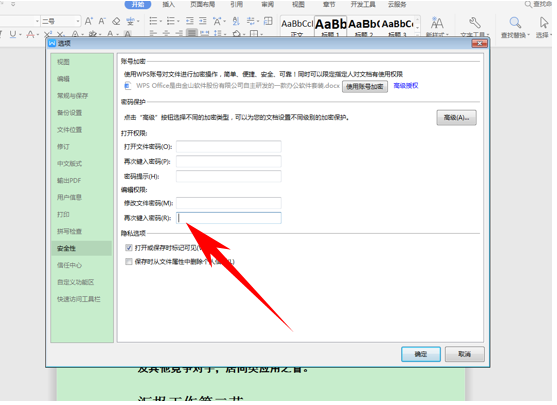The width and height of the screenshot is (557, 405).
Task: Click the bulleted list icon
Action: pyautogui.click(x=153, y=21)
